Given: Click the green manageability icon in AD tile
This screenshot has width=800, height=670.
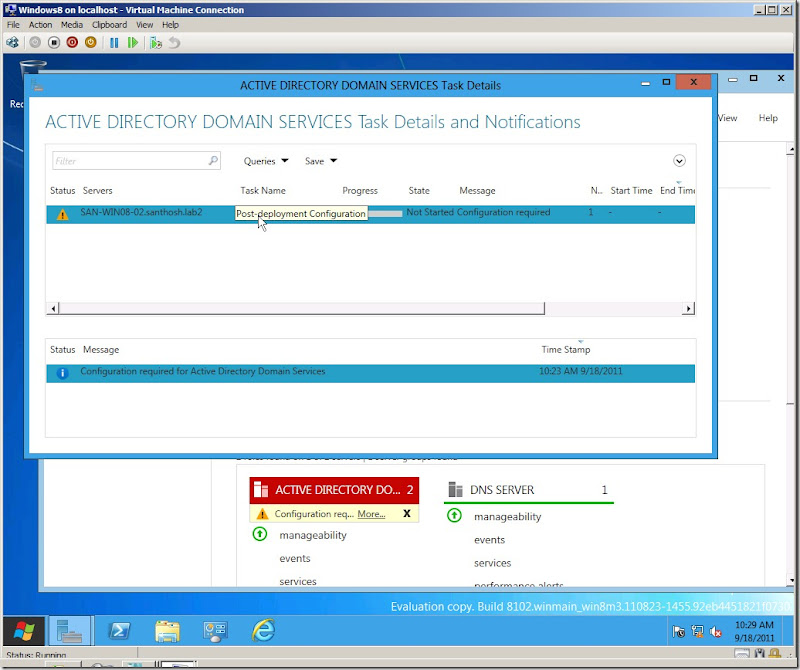Looking at the screenshot, I should click(260, 534).
